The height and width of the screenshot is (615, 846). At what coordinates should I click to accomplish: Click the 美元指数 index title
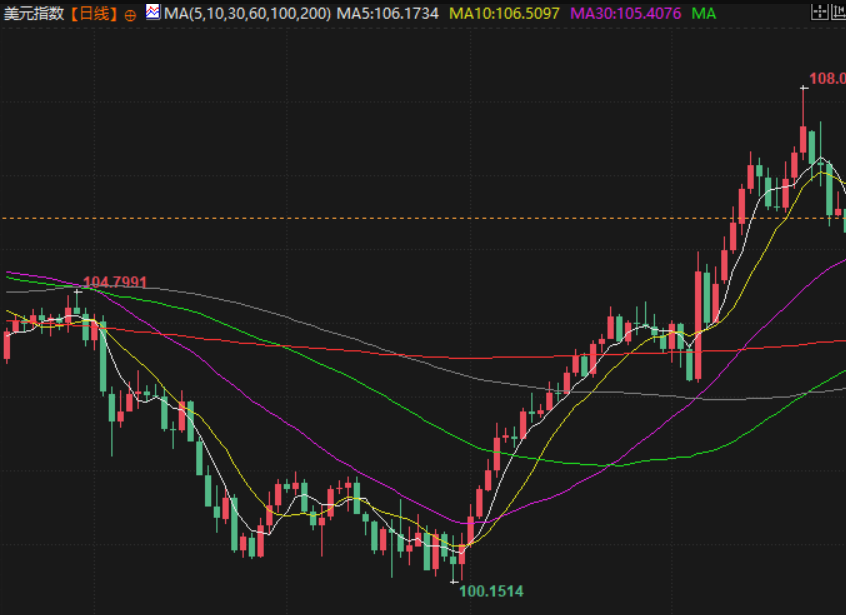point(34,14)
